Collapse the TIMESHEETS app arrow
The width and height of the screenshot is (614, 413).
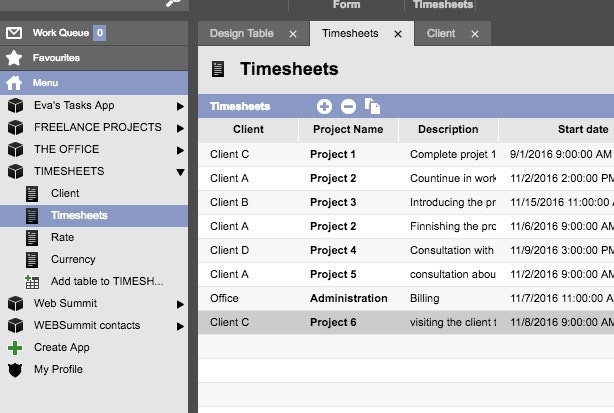coord(180,172)
